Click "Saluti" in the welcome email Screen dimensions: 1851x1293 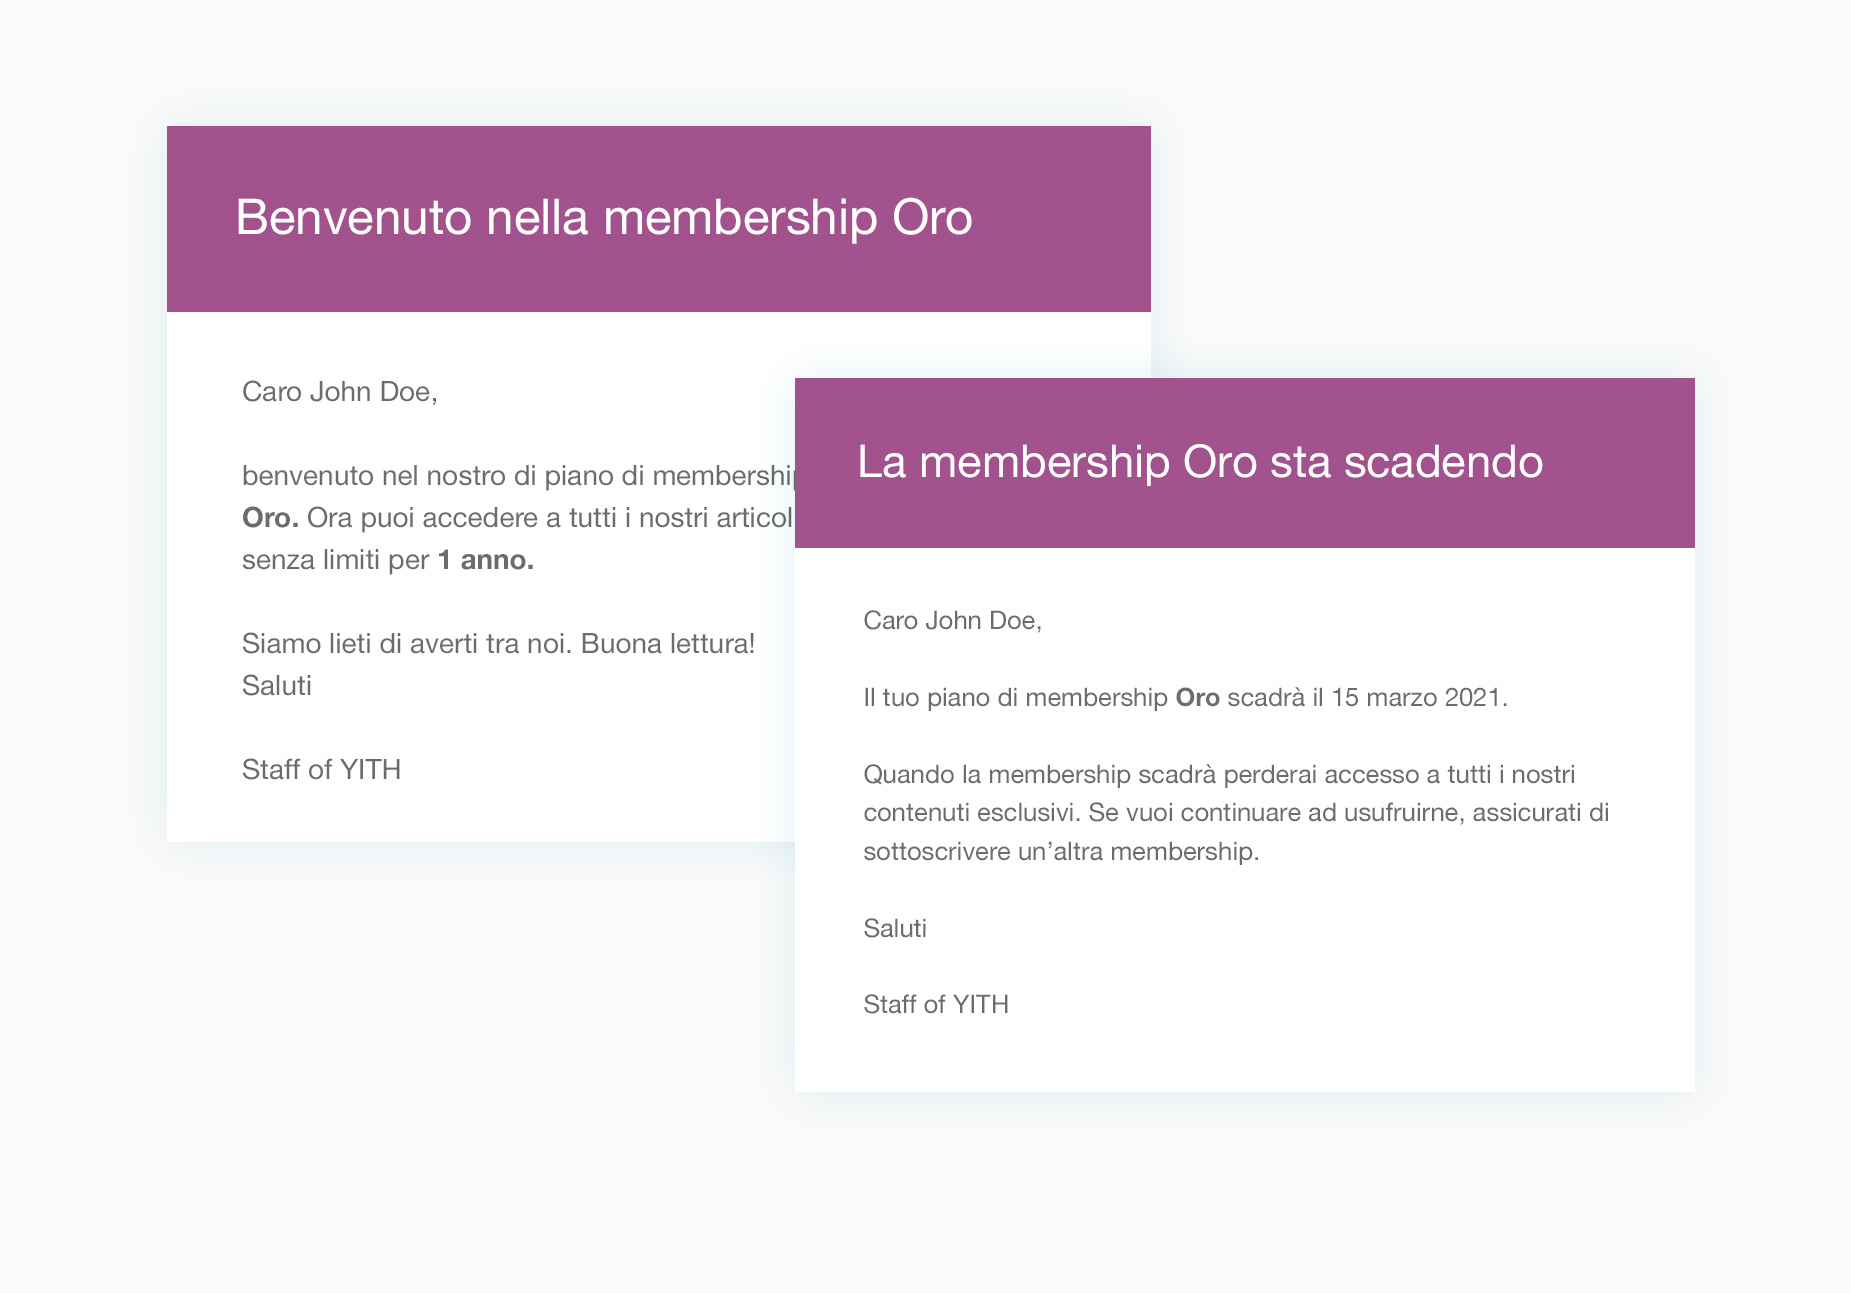[x=277, y=685]
